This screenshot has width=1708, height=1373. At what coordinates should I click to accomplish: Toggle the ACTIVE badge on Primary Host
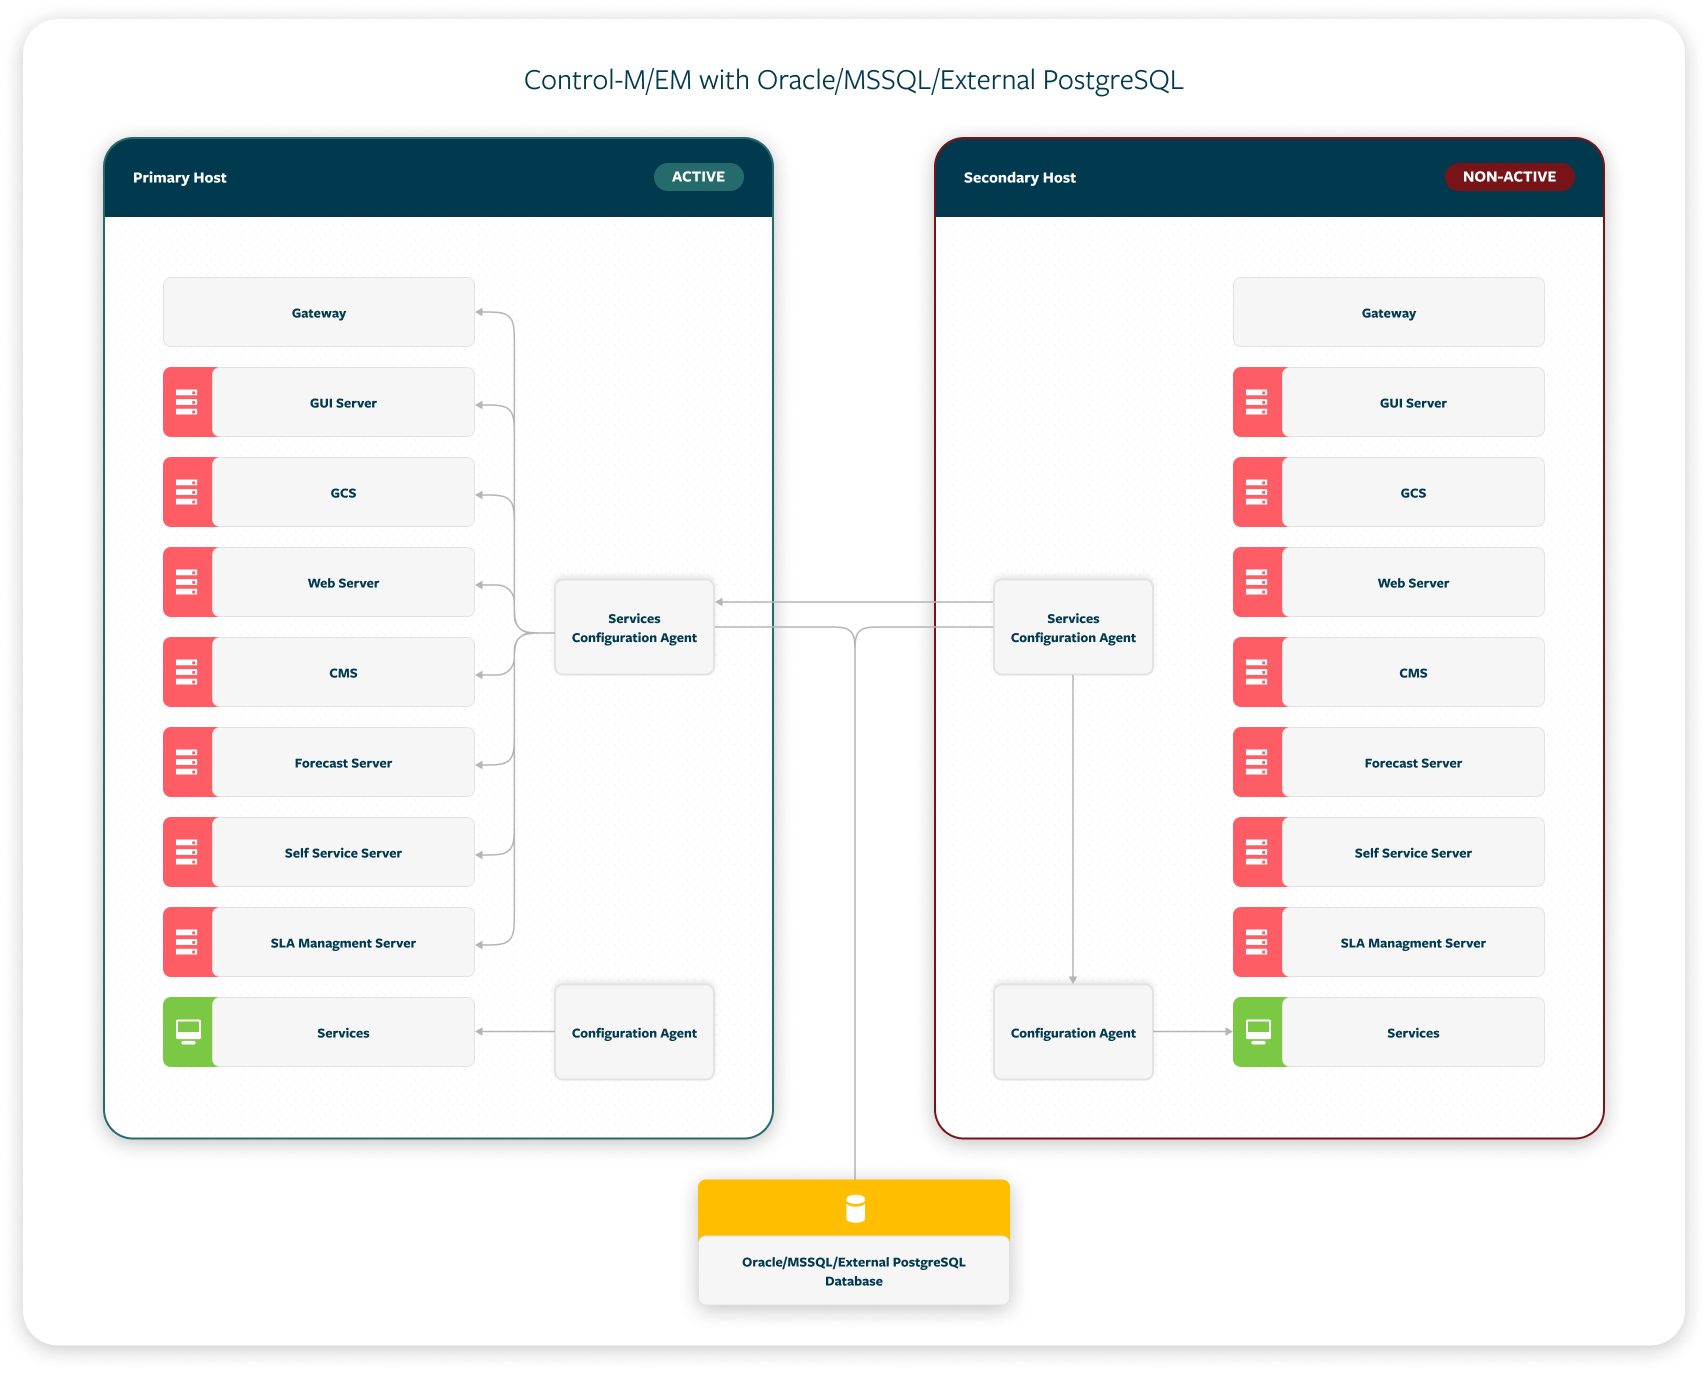coord(698,176)
